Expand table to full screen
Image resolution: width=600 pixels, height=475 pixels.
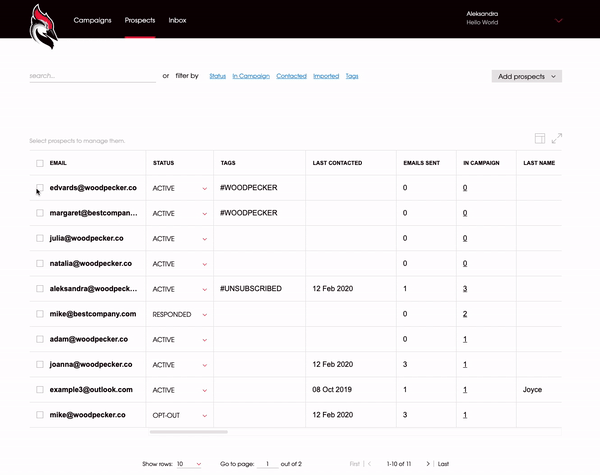[x=557, y=138]
